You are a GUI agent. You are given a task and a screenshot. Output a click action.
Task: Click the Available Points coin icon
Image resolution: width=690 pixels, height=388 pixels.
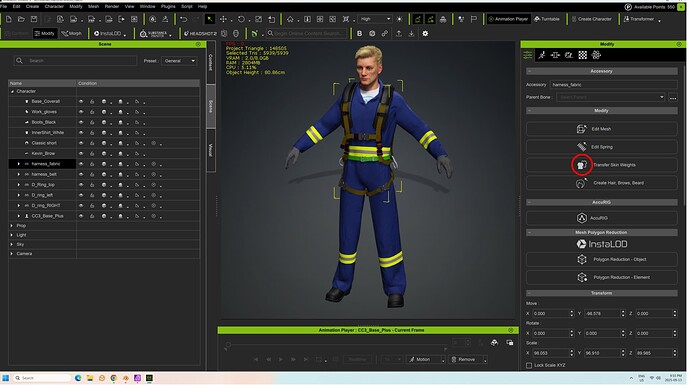(628, 7)
